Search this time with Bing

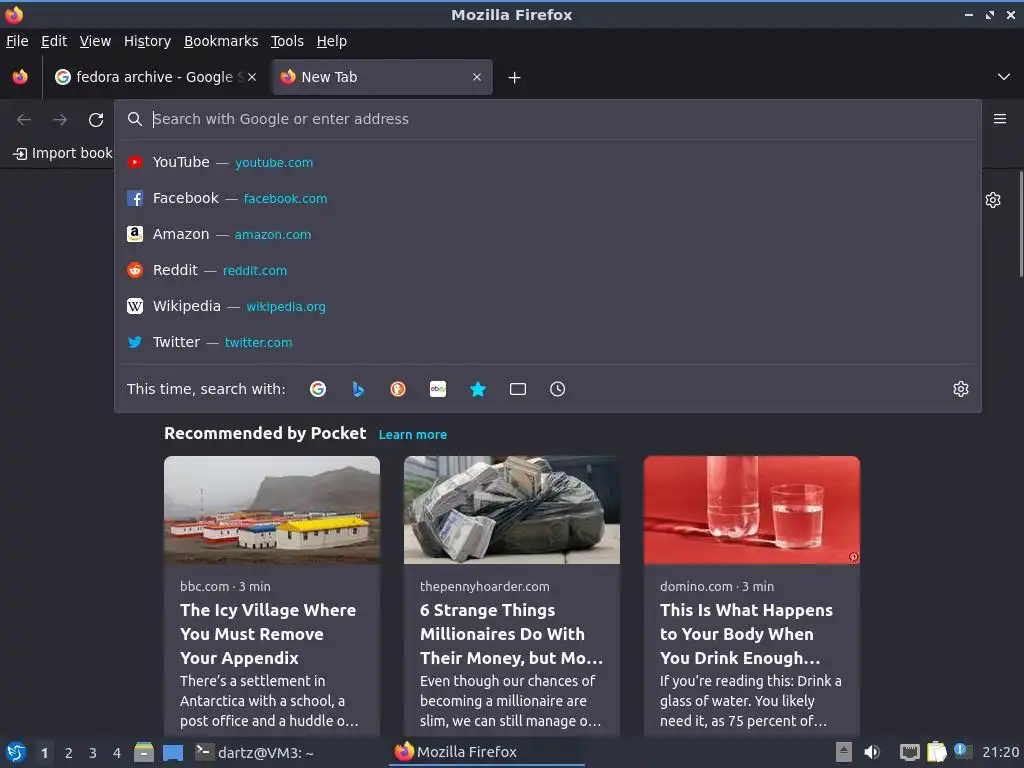pos(358,389)
